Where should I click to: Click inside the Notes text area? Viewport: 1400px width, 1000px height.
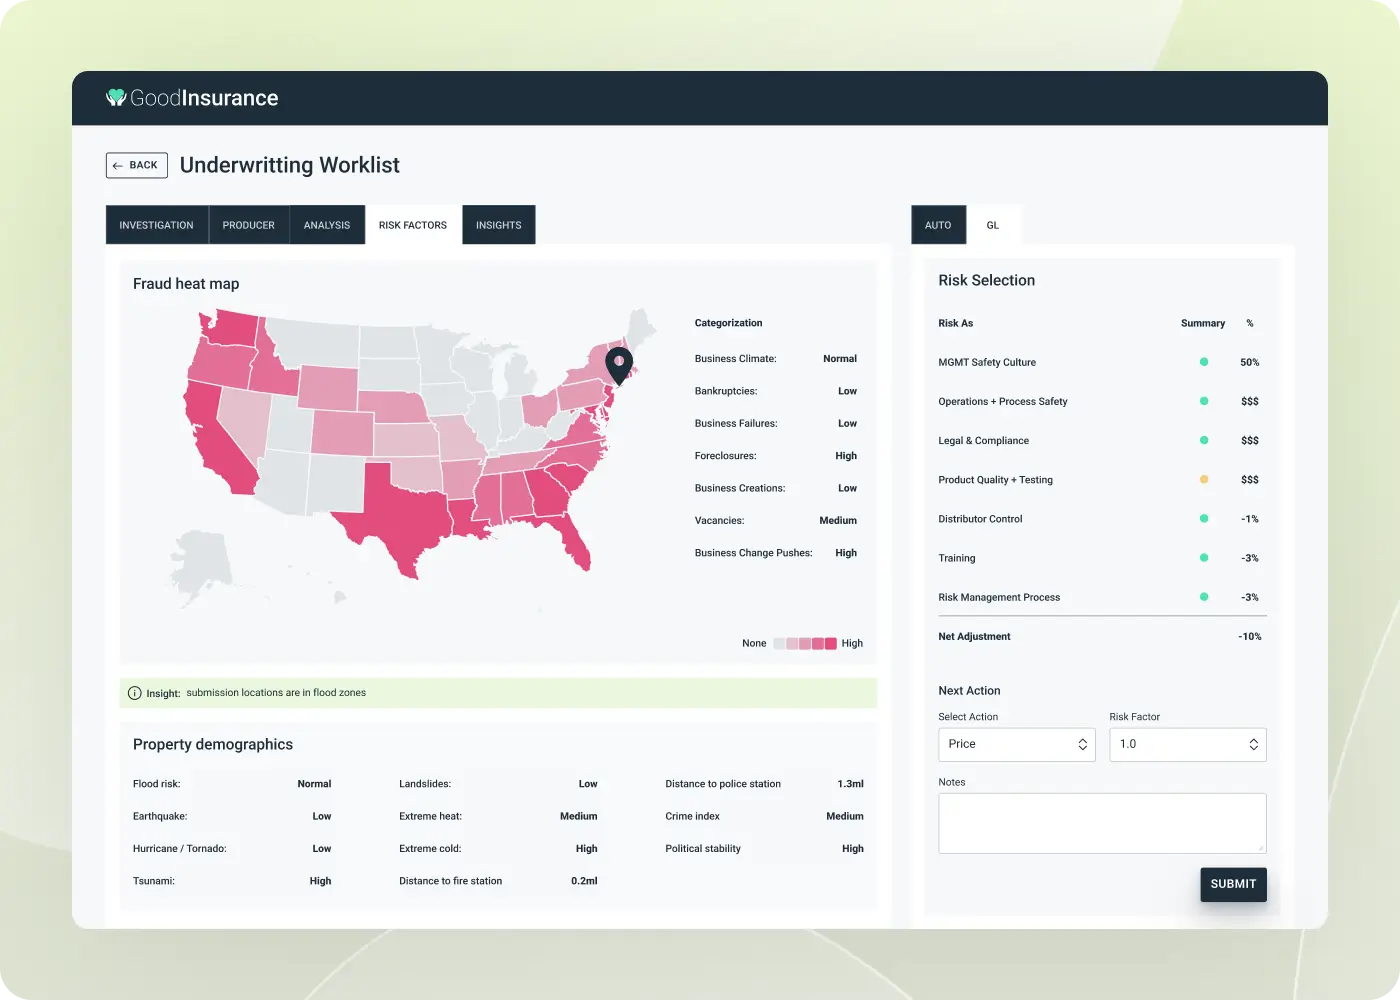coord(1102,823)
